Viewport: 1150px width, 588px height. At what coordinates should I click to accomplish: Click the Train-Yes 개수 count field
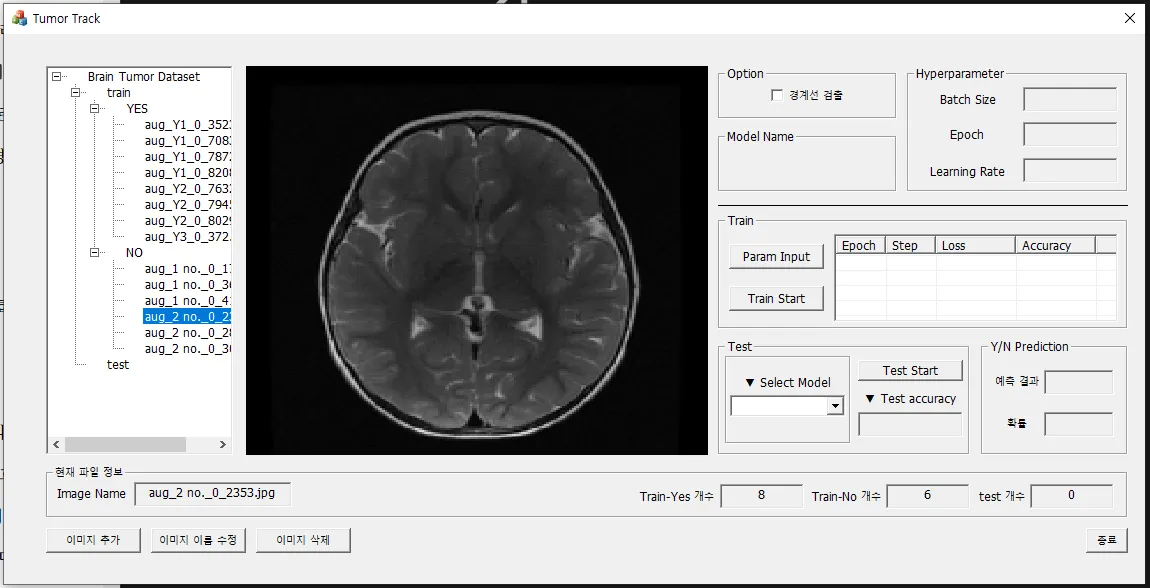pos(761,496)
